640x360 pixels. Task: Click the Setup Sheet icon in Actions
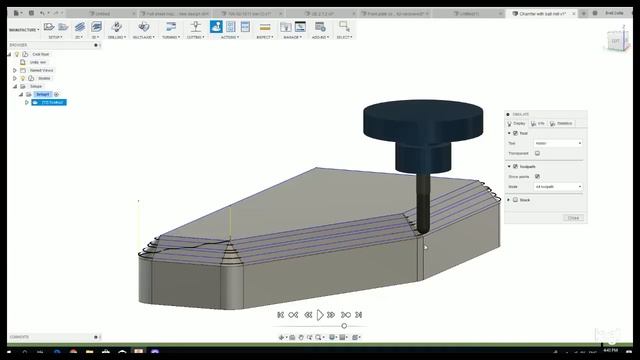click(x=245, y=27)
